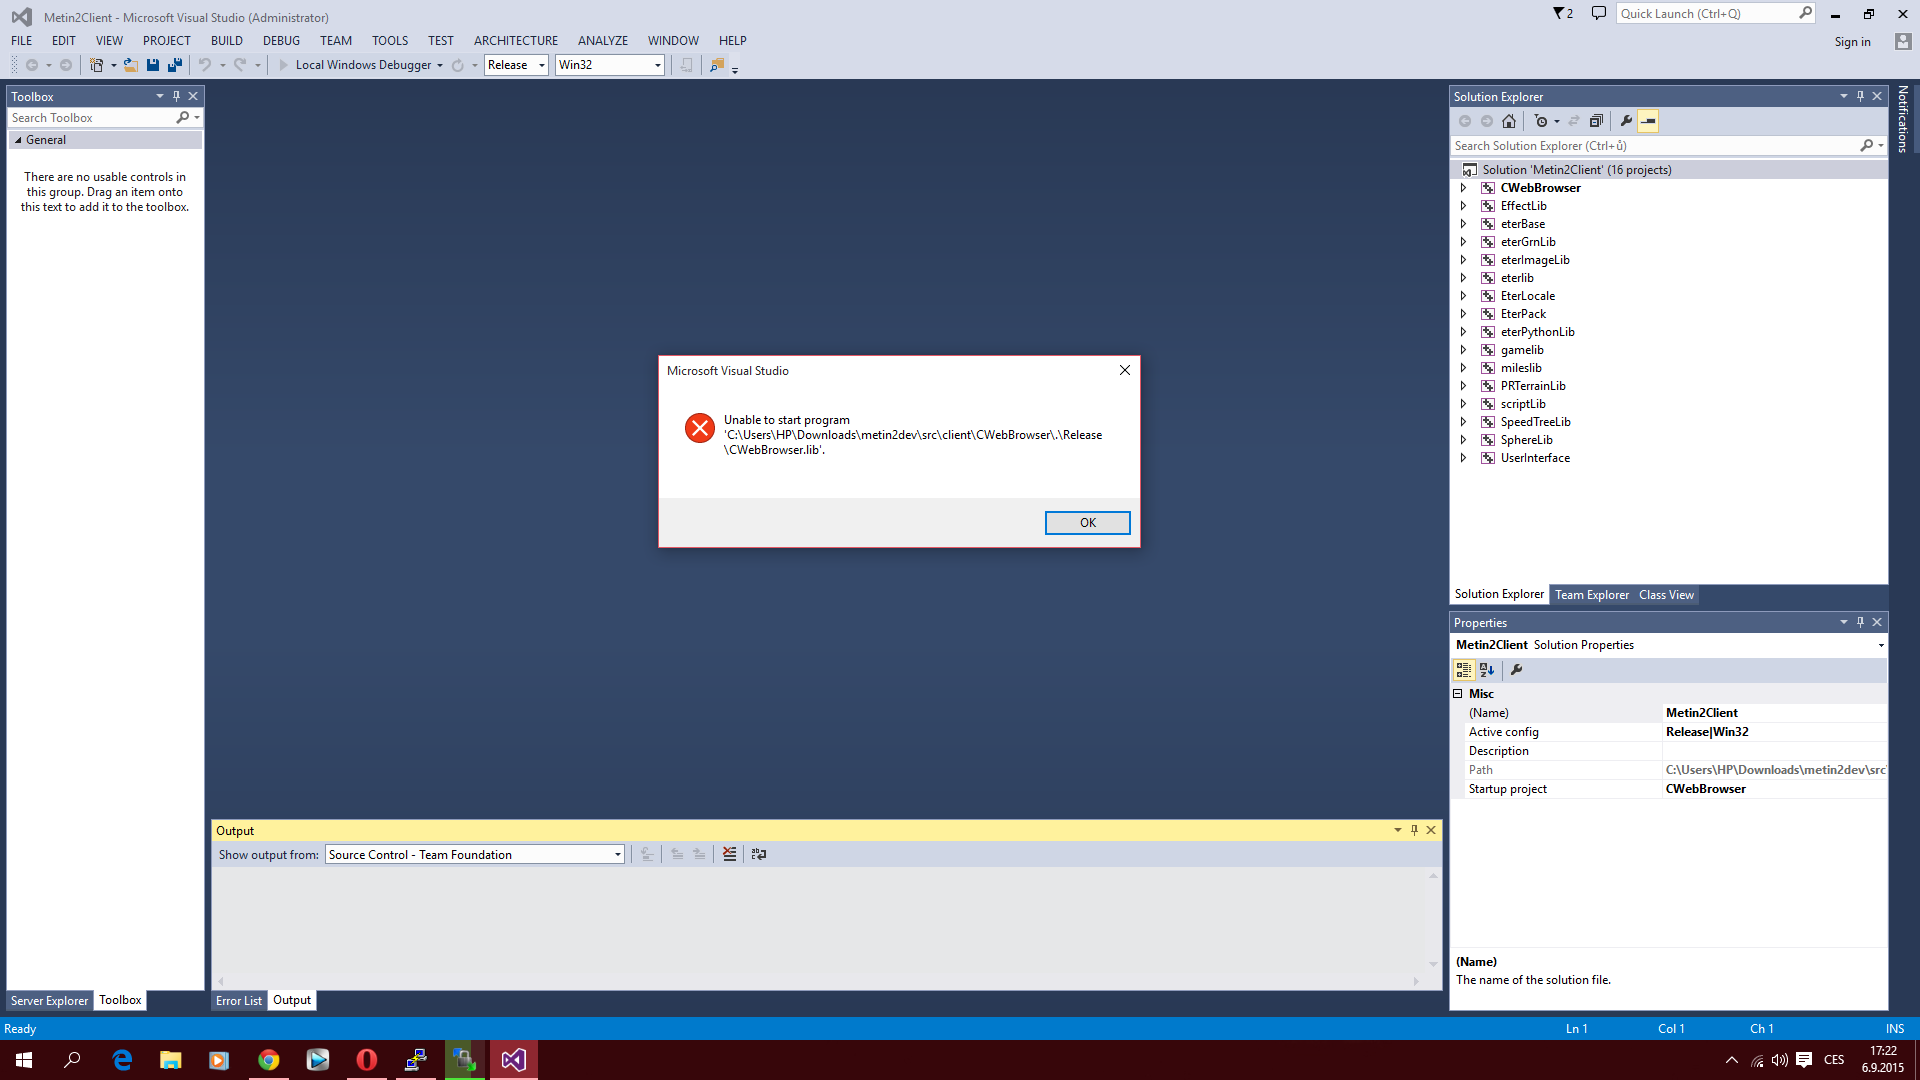Click the Search Toolbox field
Screen dimensions: 1920x1080
[x=92, y=118]
